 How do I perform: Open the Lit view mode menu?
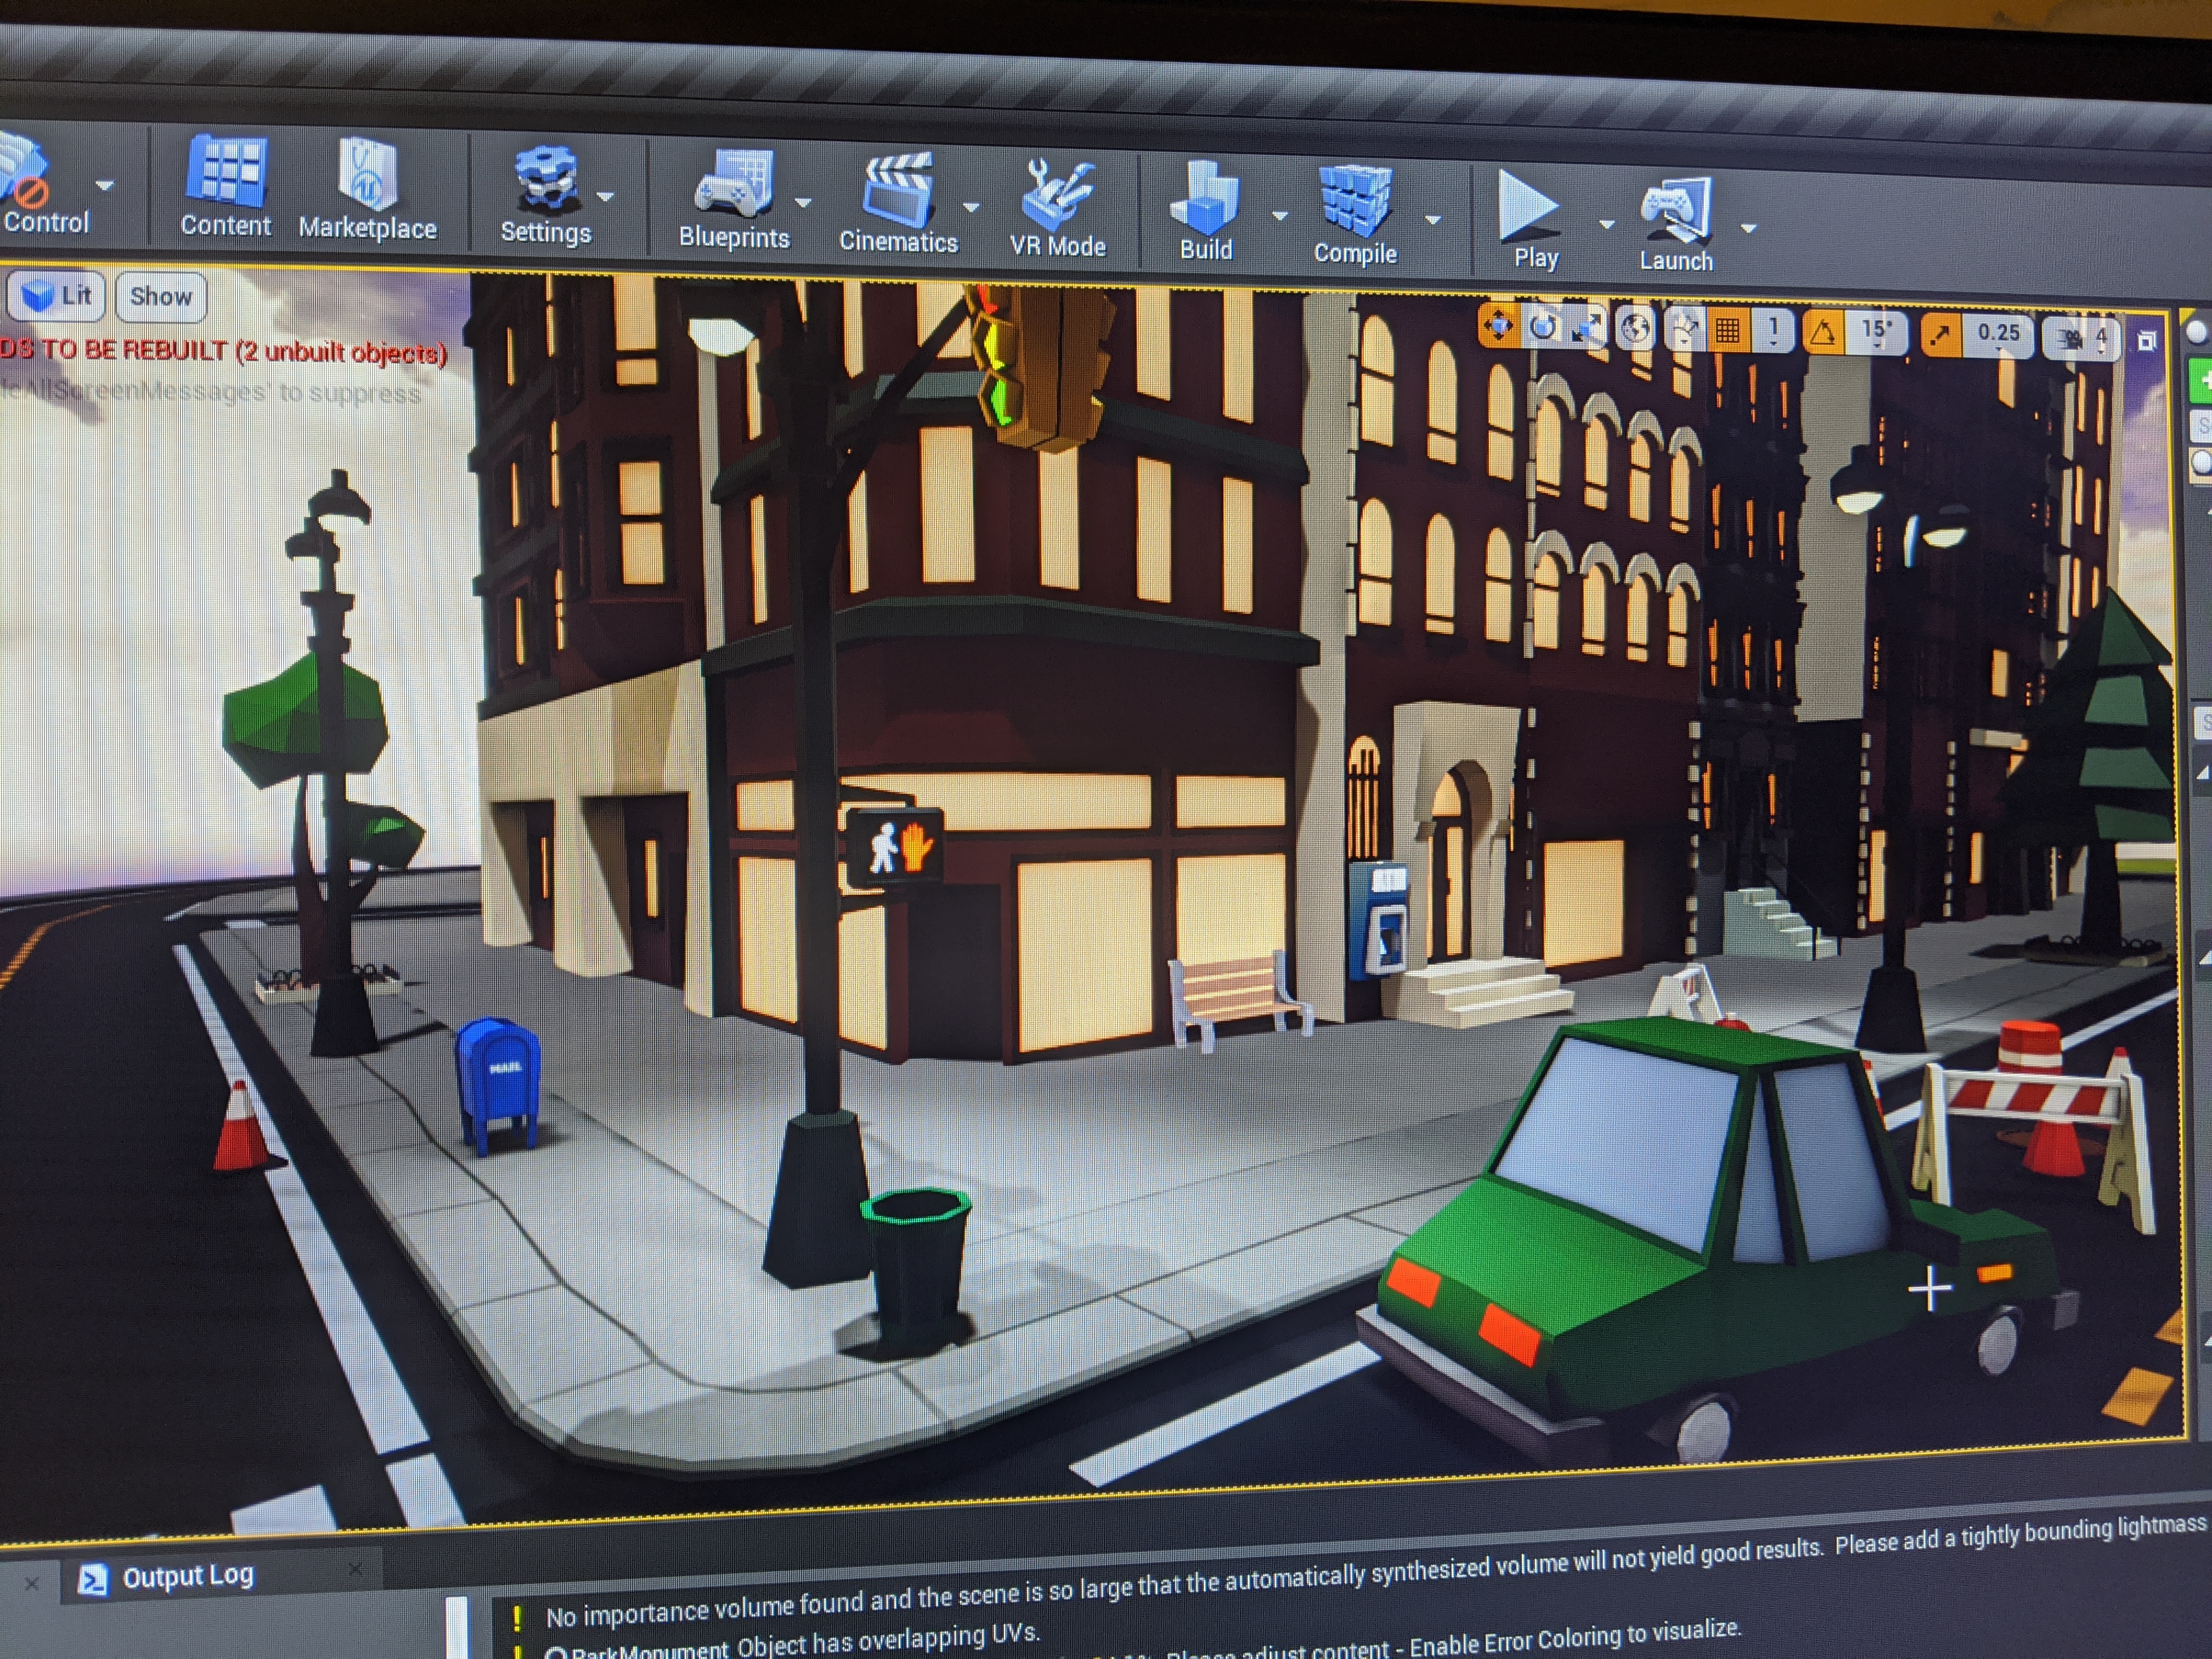coord(57,296)
